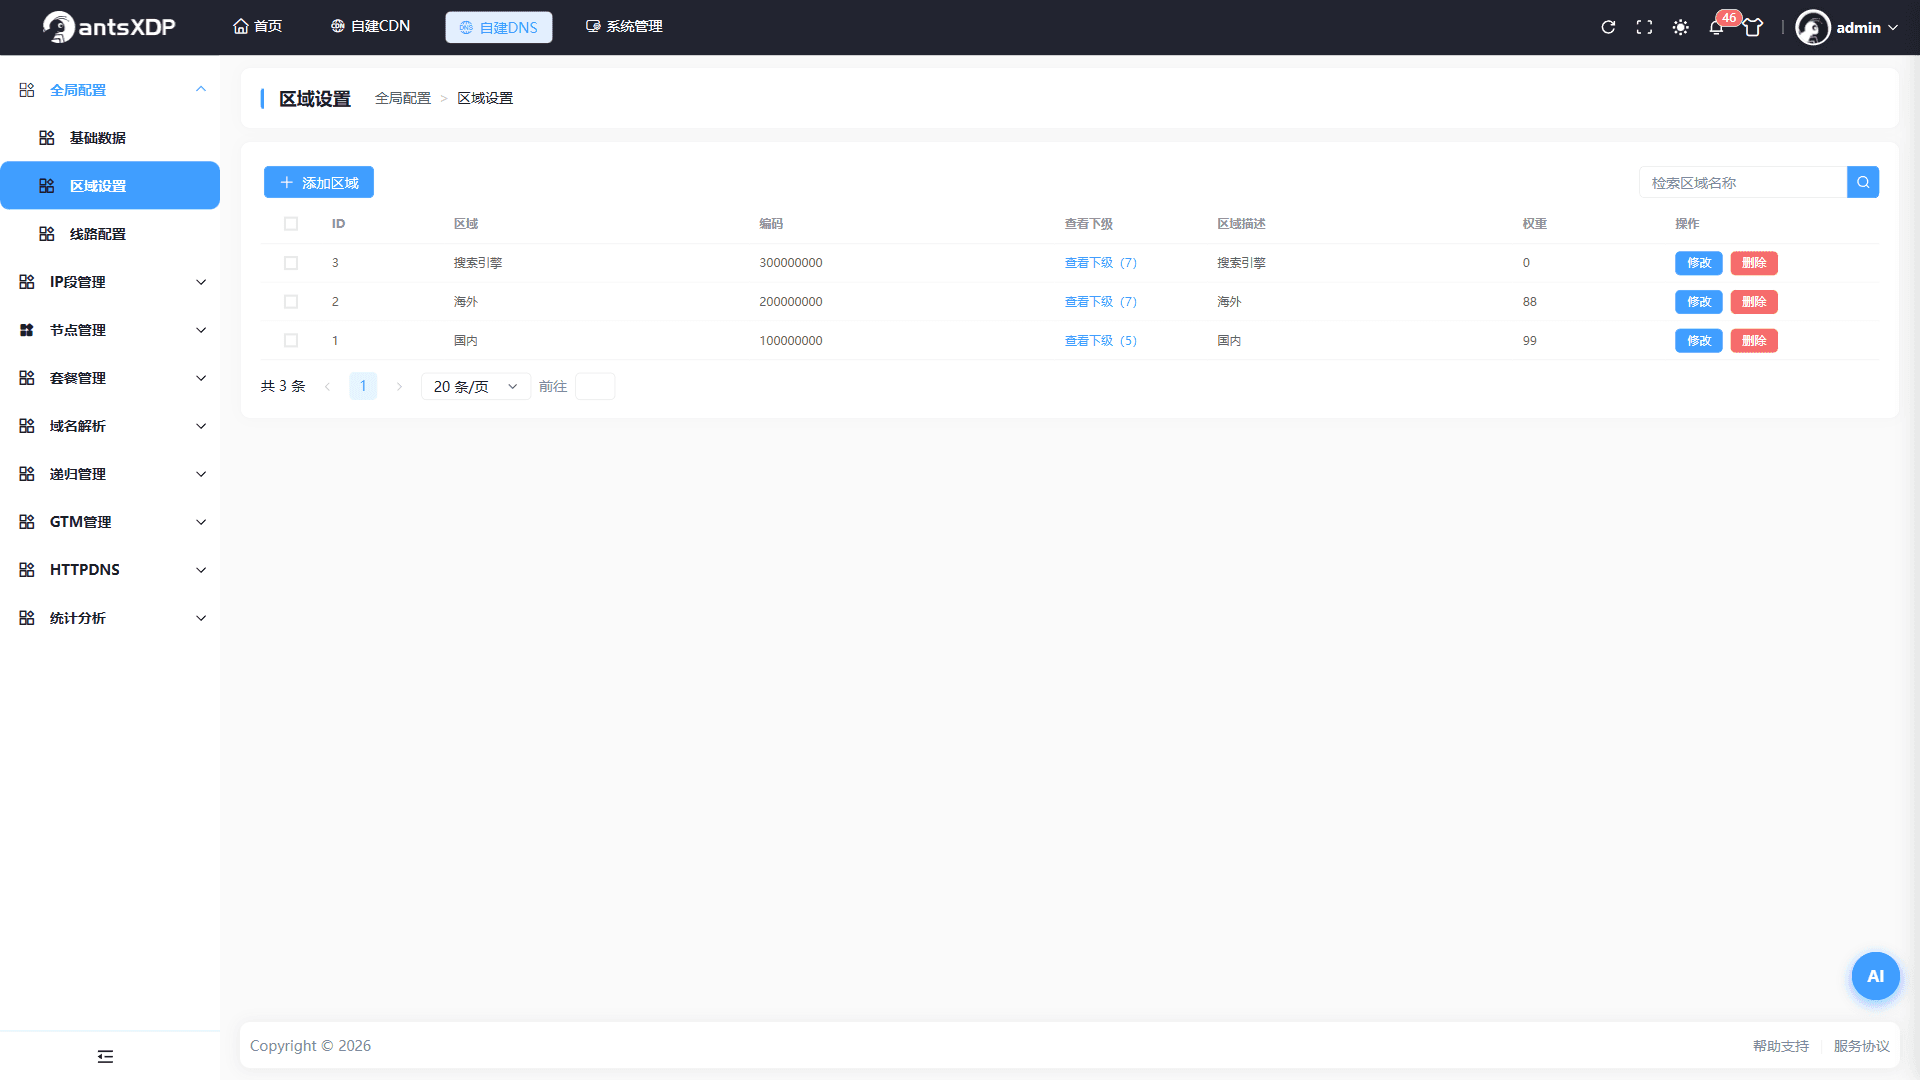Open 查看下级 (5) link for 国内

(x=1101, y=341)
